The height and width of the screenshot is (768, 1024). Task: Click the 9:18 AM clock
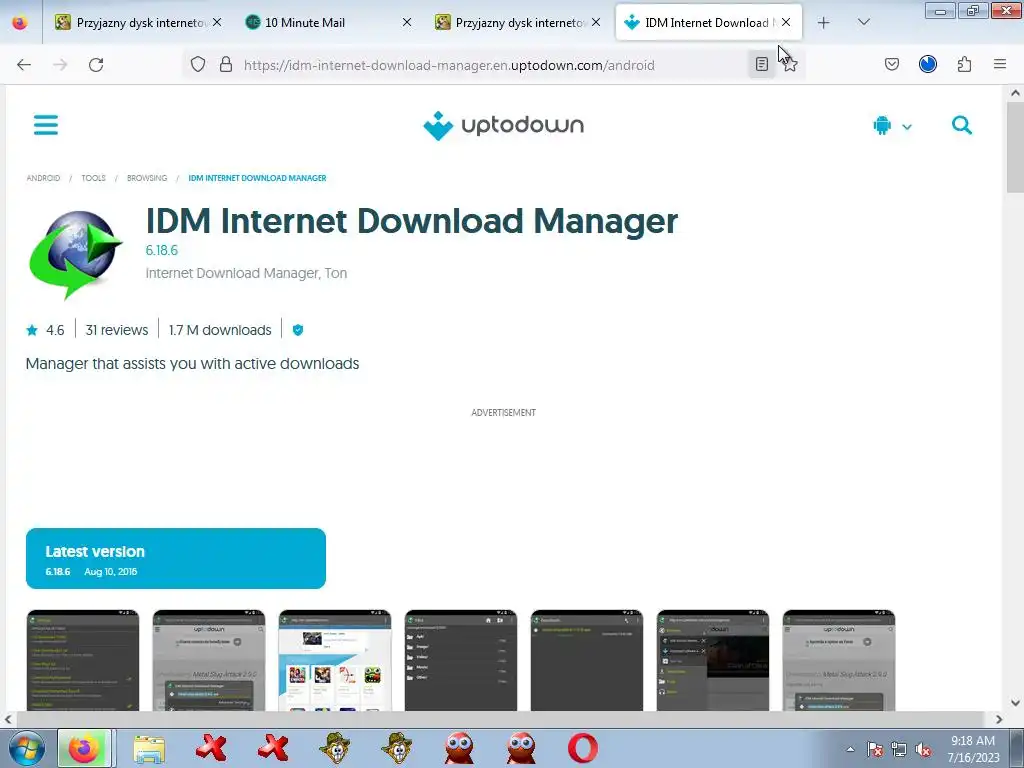pyautogui.click(x=972, y=741)
